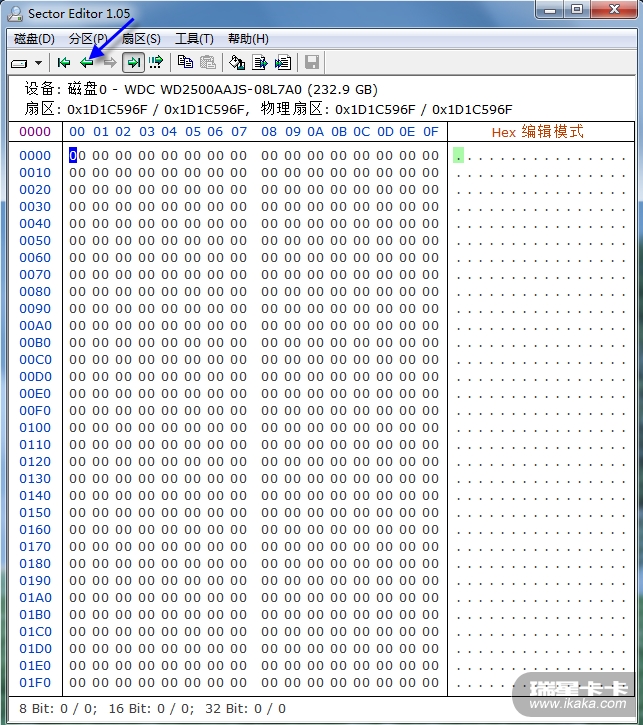Screen dimensions: 643x725
Task: Click the import sector from file icon
Action: click(283, 63)
